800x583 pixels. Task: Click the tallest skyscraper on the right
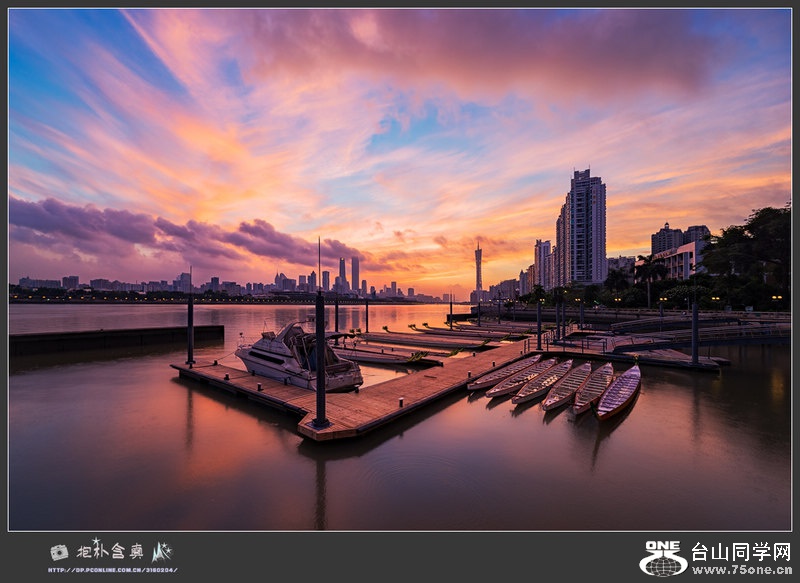point(585,230)
